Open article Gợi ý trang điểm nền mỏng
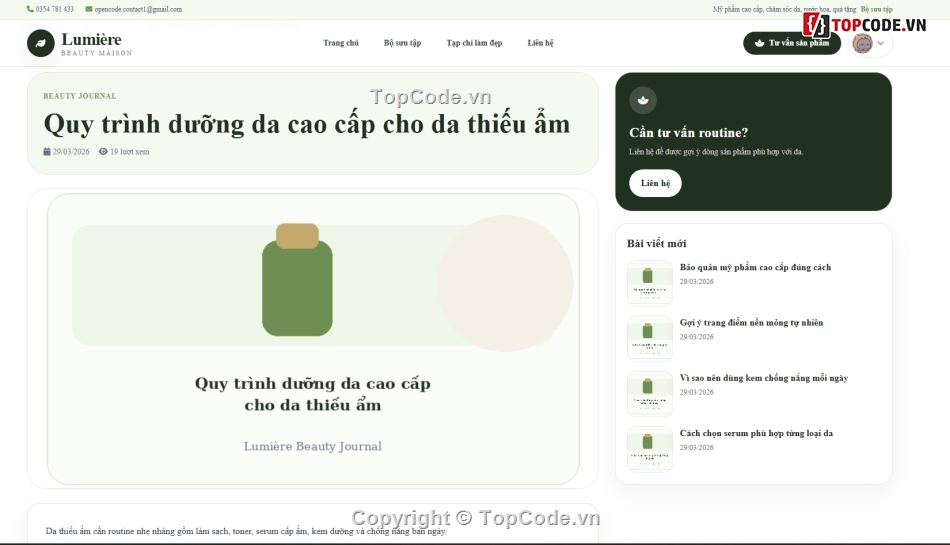This screenshot has width=950, height=545. 751,323
